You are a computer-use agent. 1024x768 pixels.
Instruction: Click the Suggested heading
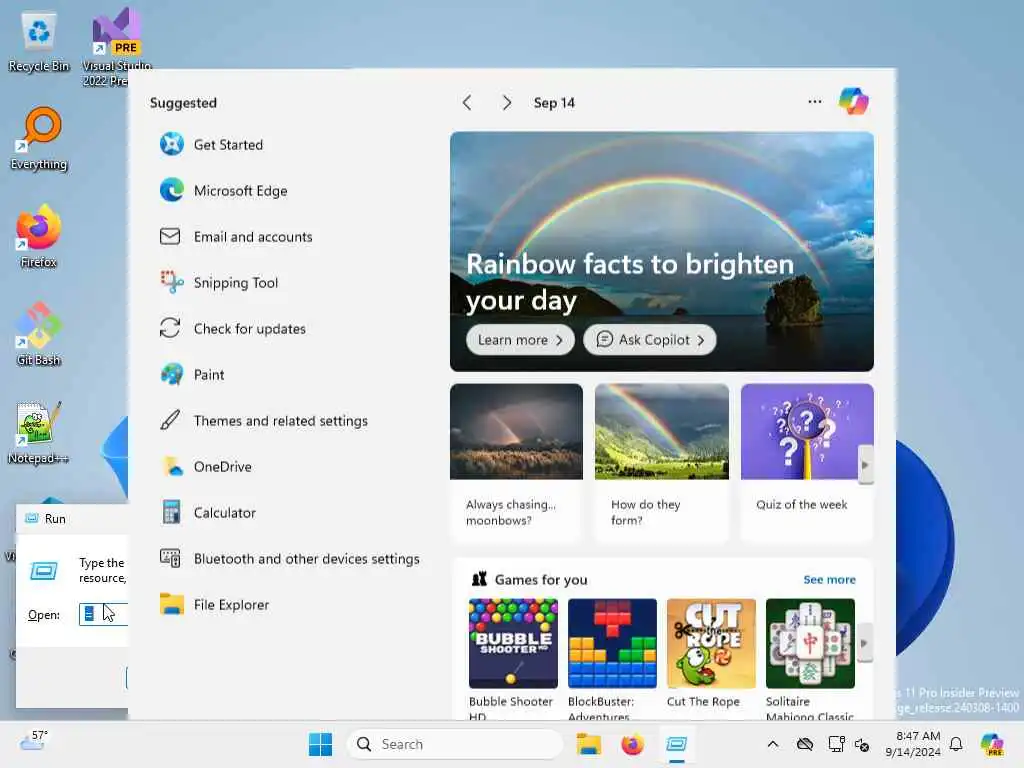coord(183,103)
